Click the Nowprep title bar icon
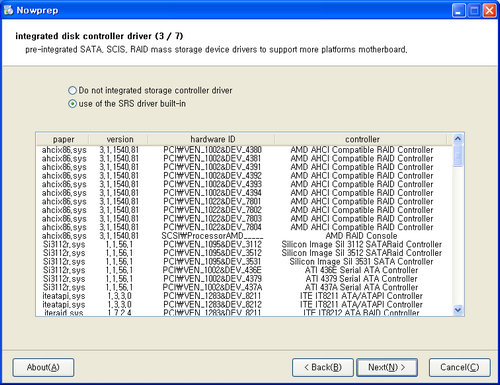Viewport: 500px width, 385px height. (8, 10)
